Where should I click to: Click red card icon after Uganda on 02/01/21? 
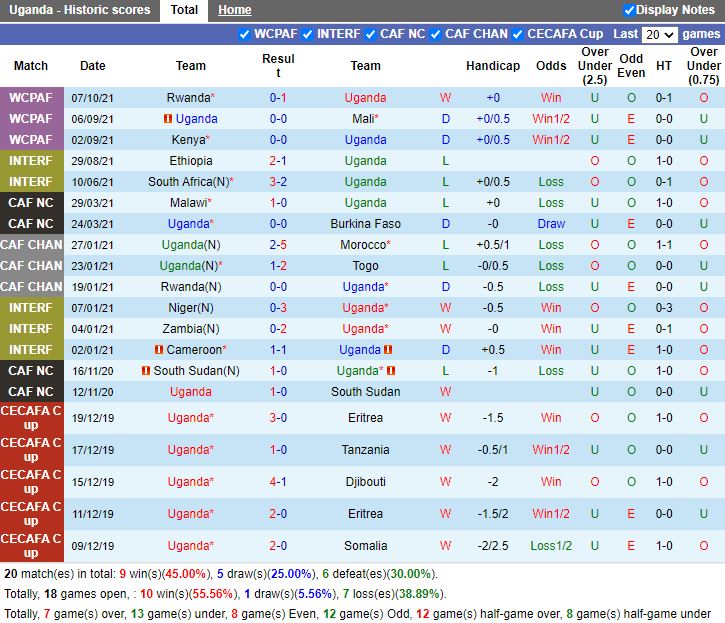coord(388,350)
